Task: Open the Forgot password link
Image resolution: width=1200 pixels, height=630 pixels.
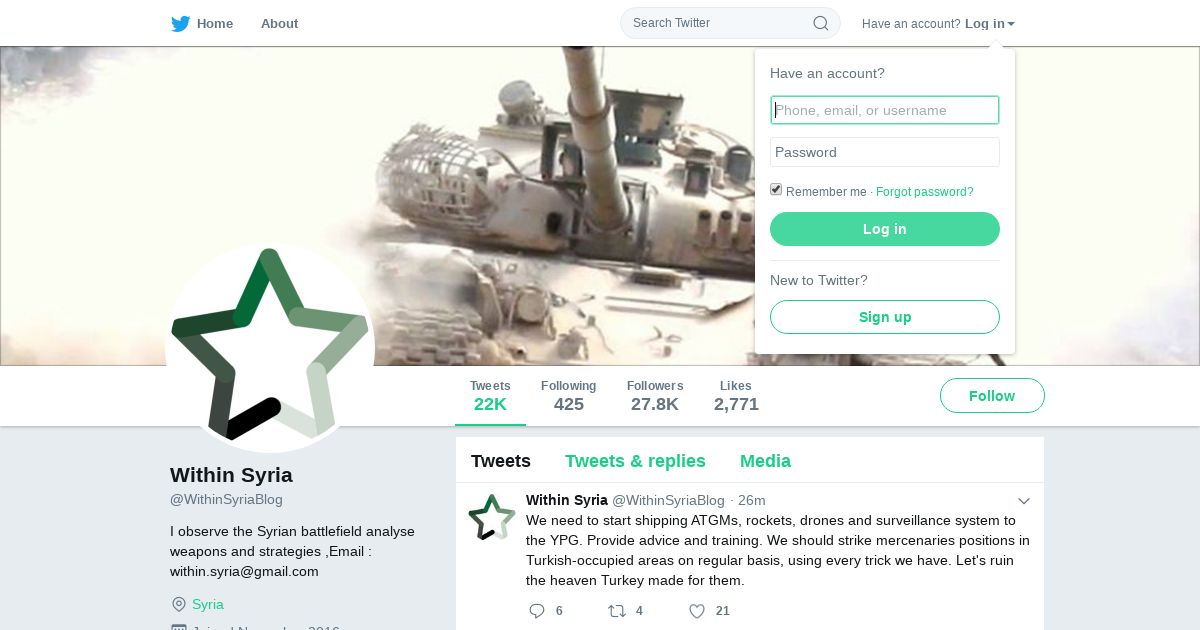Action: [x=925, y=192]
